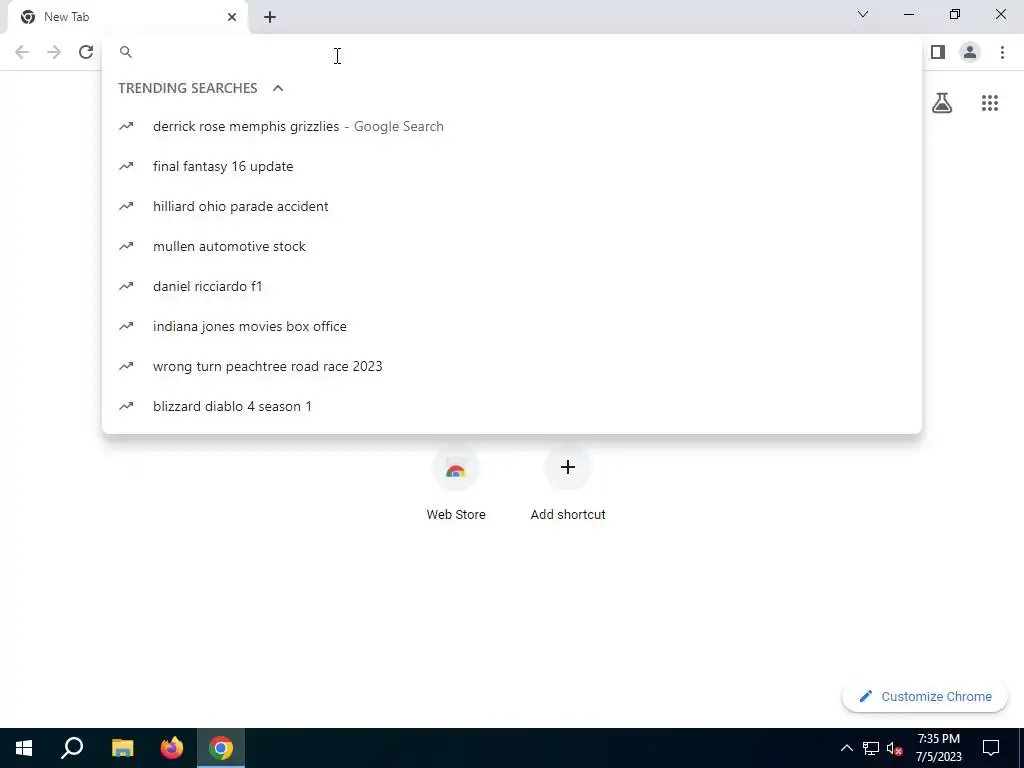This screenshot has height=768, width=1024.
Task: Click the search magnifier in address bar
Action: [x=126, y=52]
